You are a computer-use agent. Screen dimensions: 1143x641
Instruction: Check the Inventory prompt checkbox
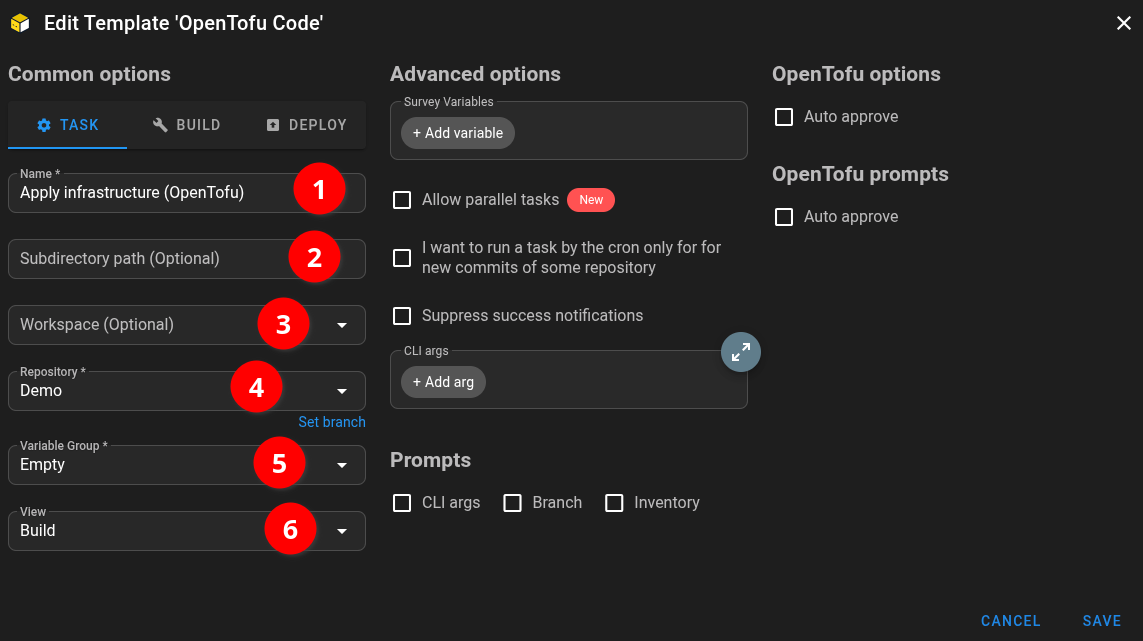(615, 503)
